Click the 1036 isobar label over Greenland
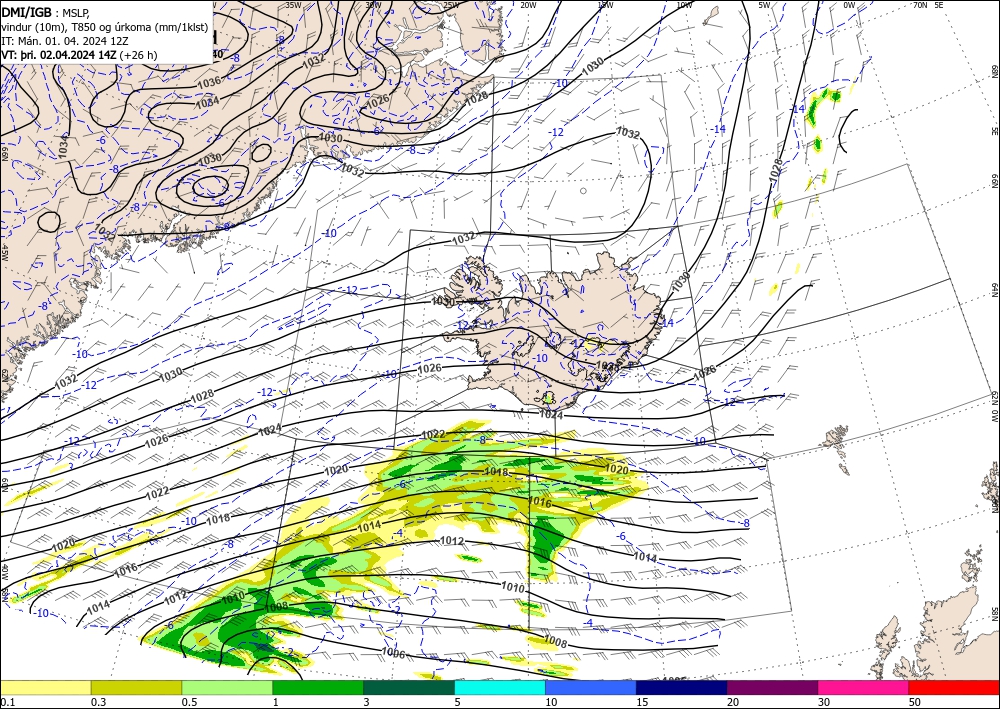Screen dimensions: 1000x709 209,81
